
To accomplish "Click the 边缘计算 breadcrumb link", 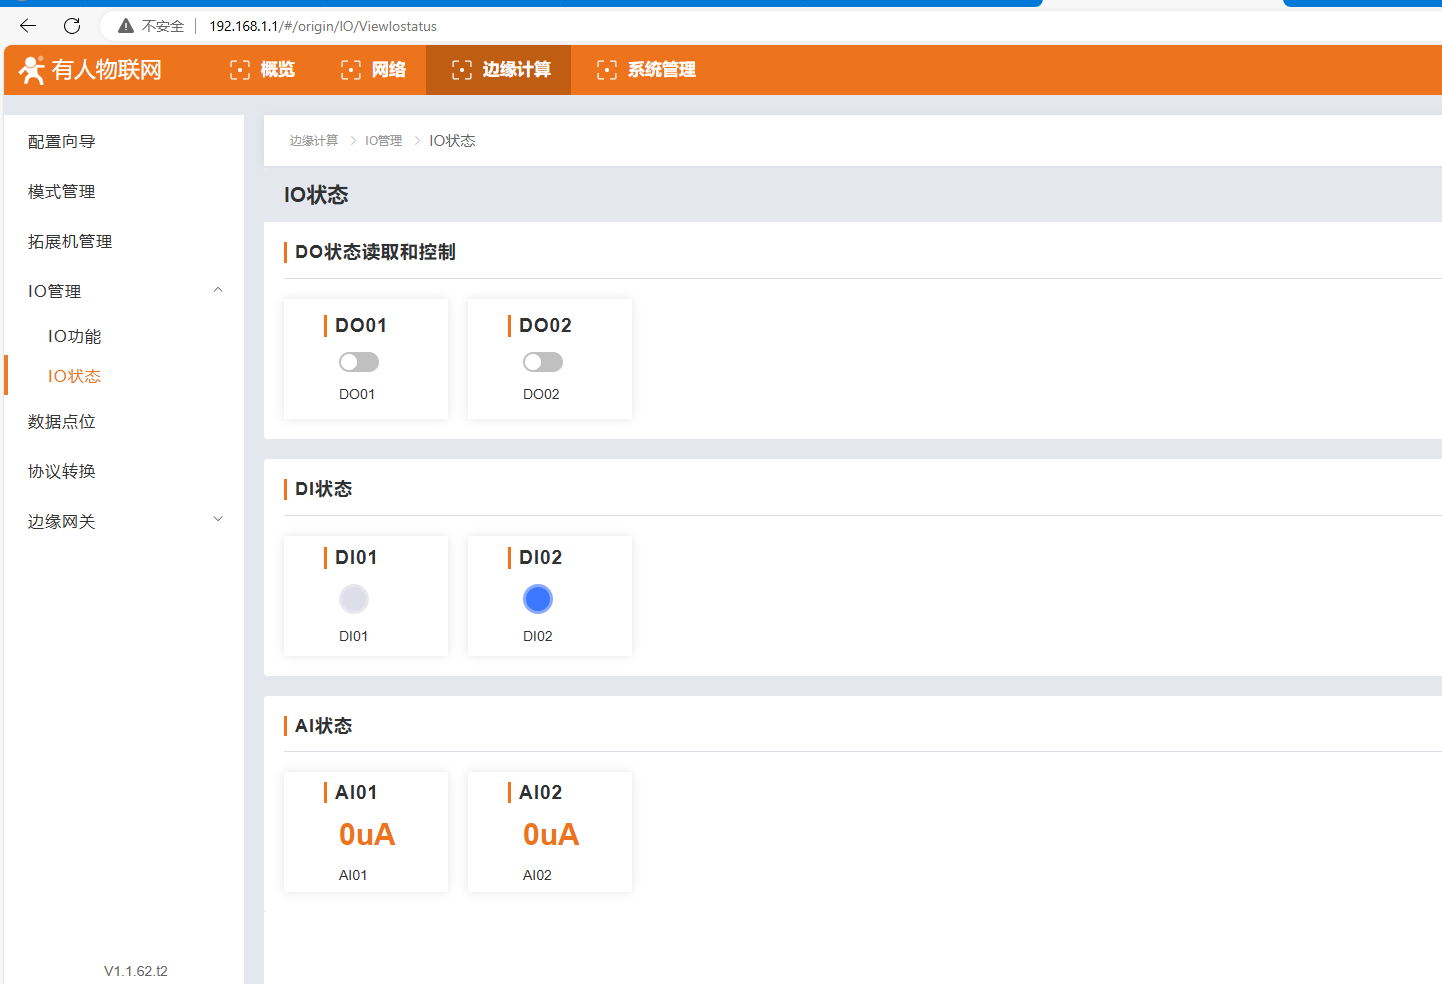I will pyautogui.click(x=314, y=141).
